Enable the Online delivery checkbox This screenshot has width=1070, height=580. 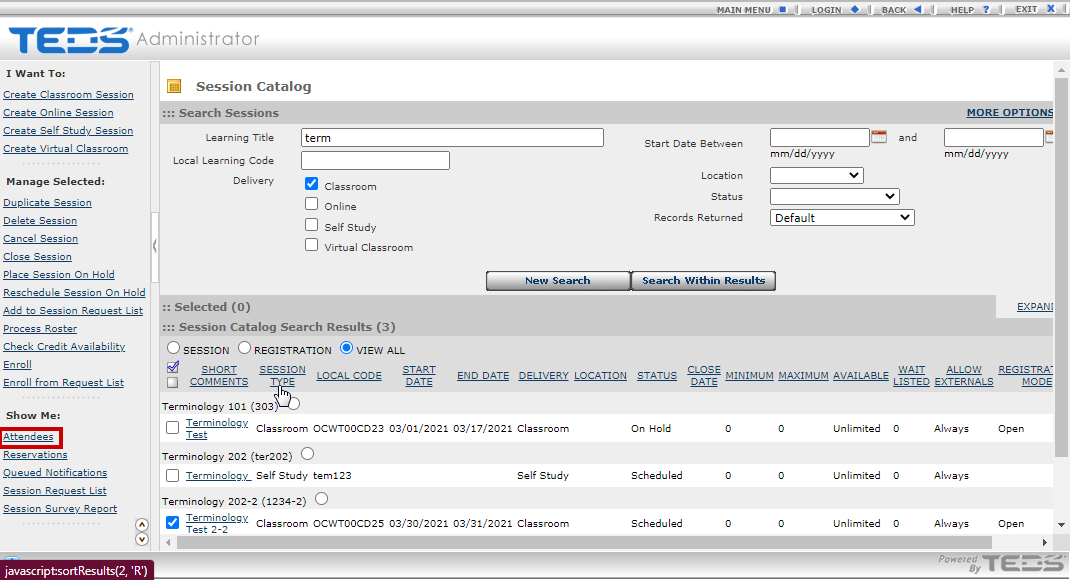312,204
